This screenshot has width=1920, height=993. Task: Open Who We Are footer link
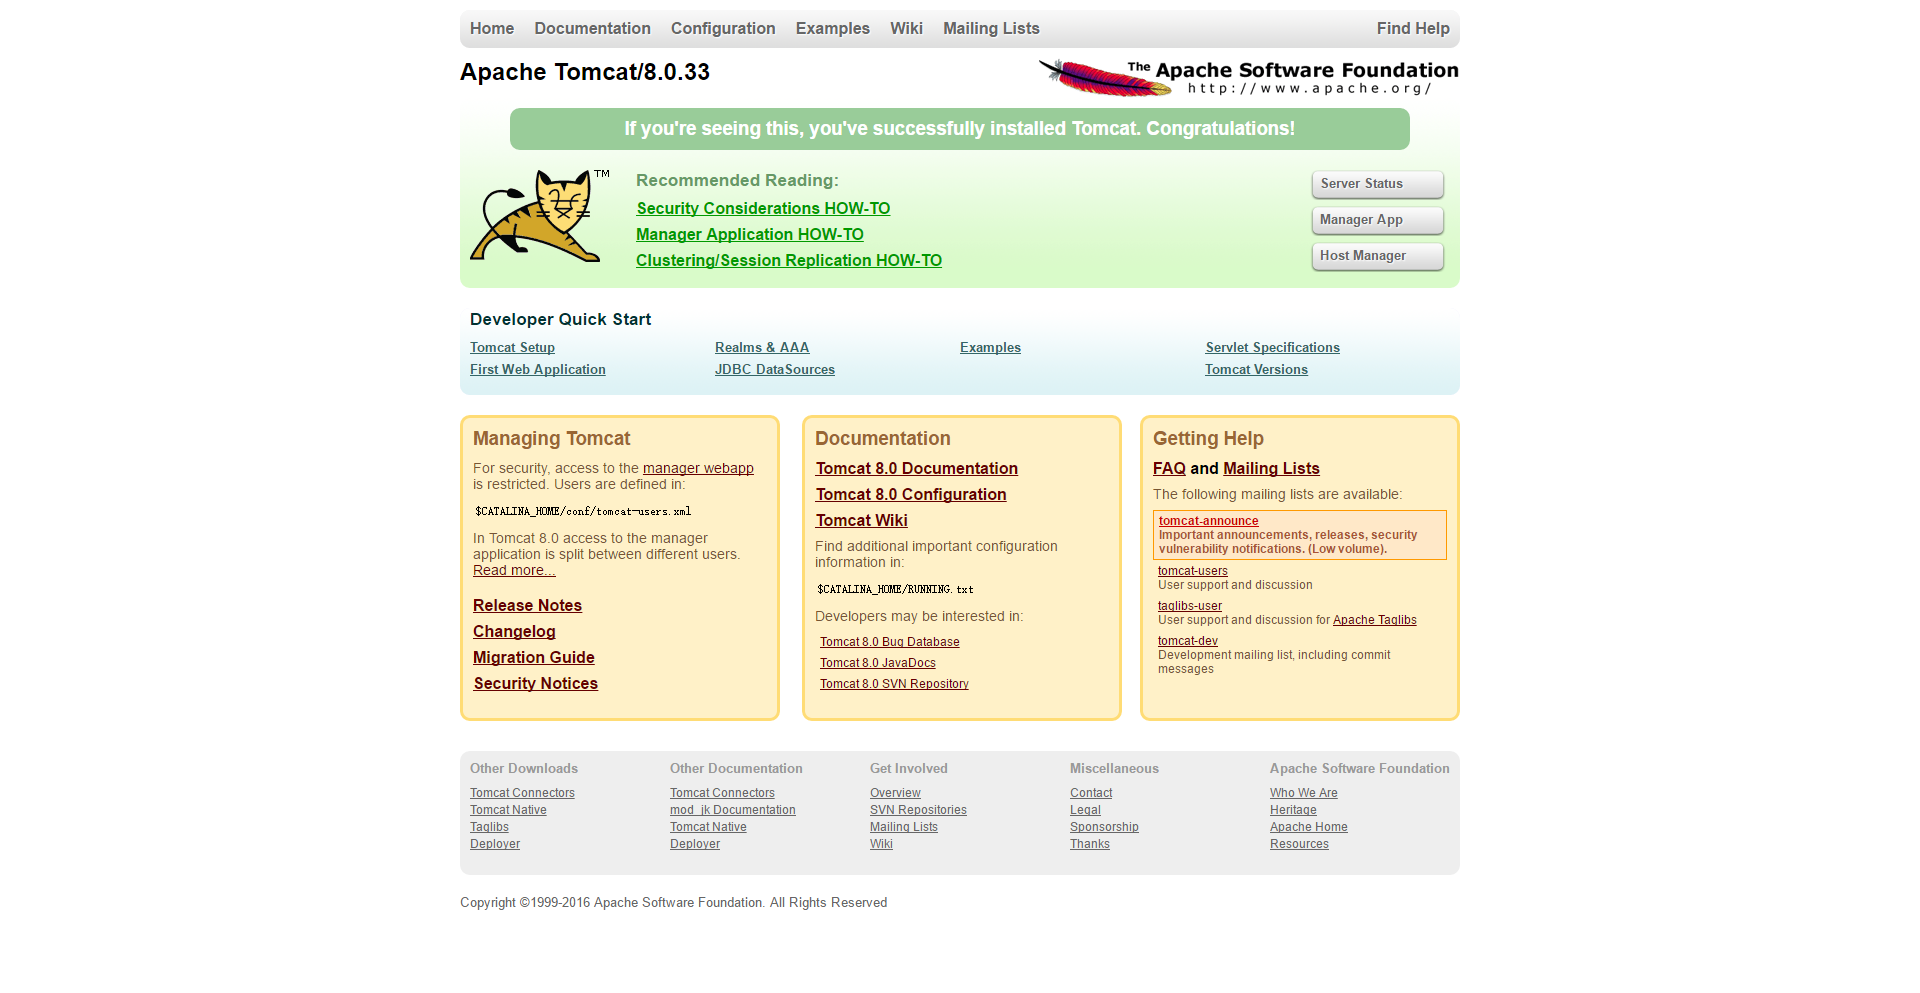tap(1304, 793)
